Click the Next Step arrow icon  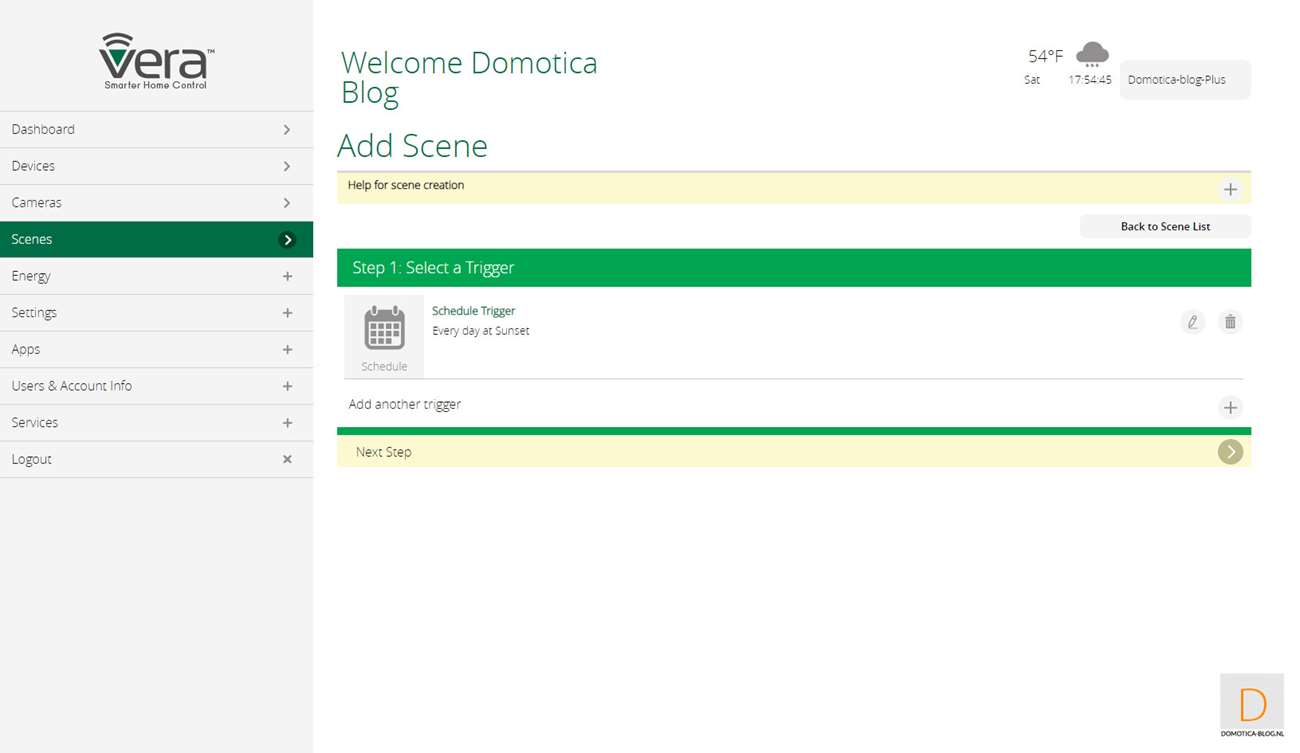click(x=1230, y=452)
